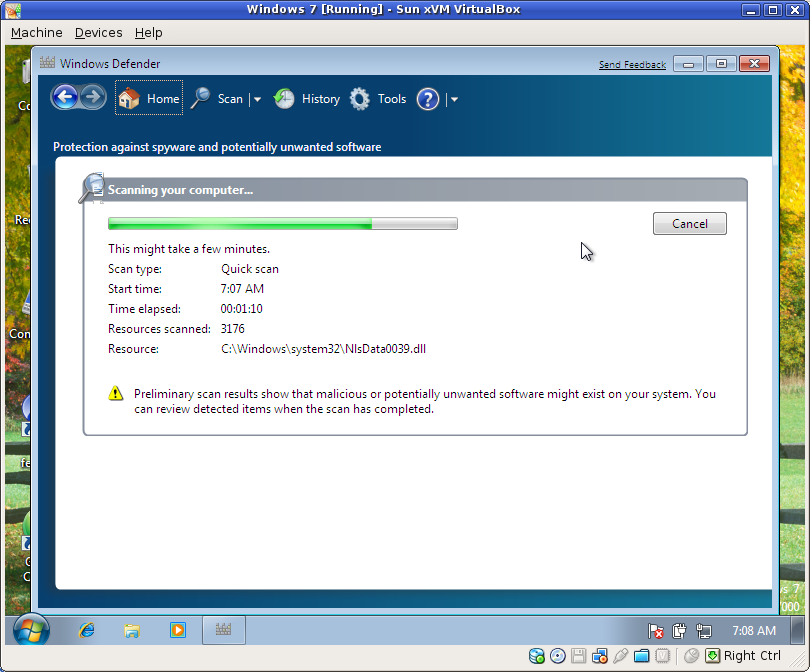Open the Scan options dropdown arrow
The image size is (810, 672).
(x=257, y=98)
